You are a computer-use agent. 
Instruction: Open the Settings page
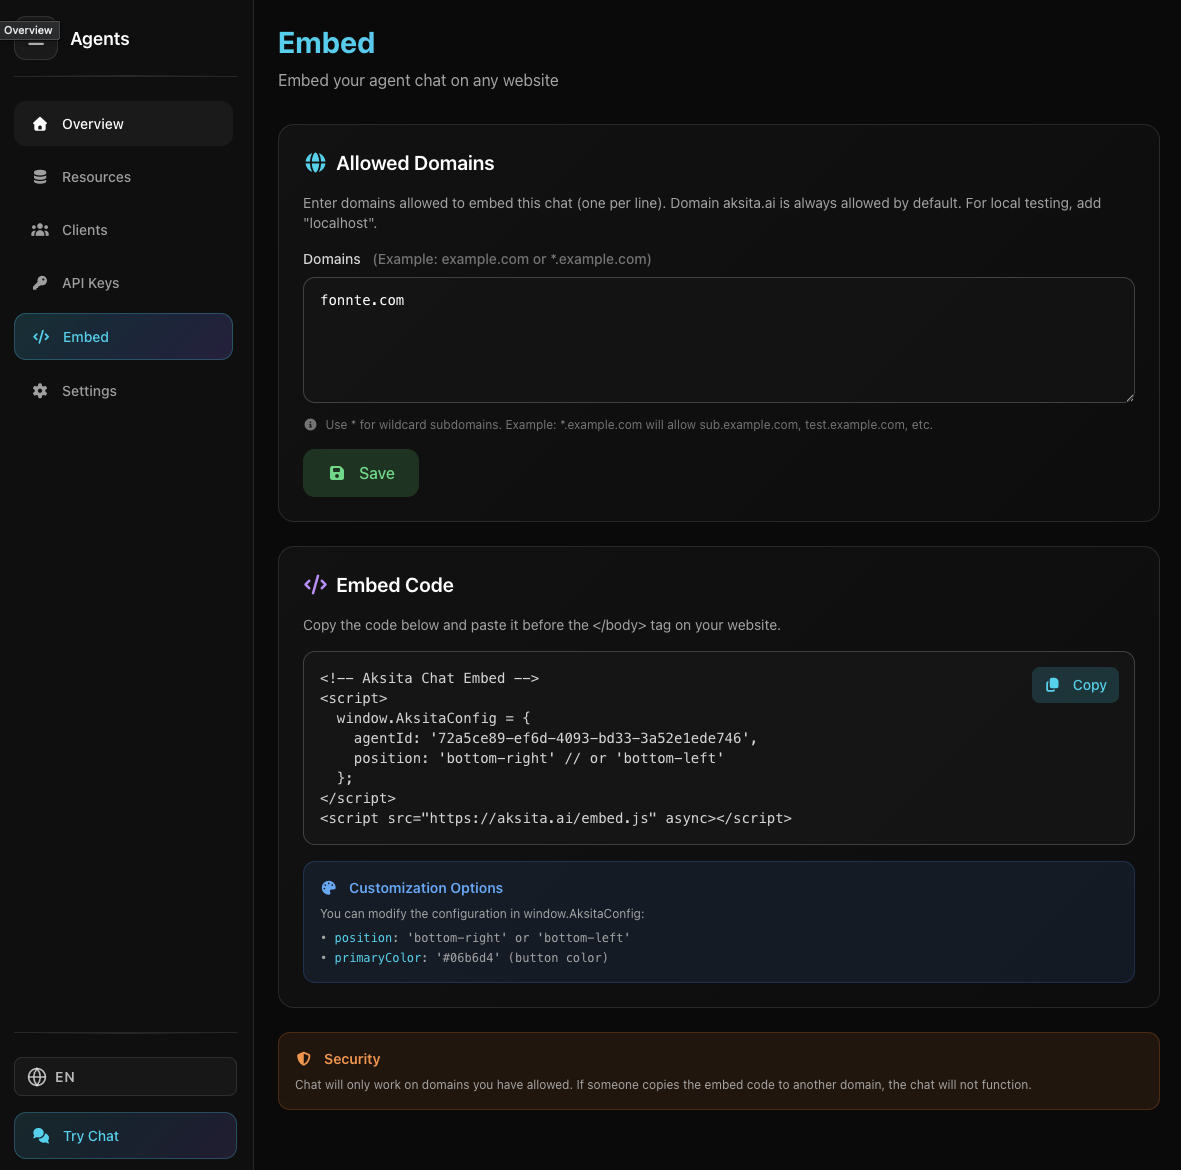coord(89,391)
